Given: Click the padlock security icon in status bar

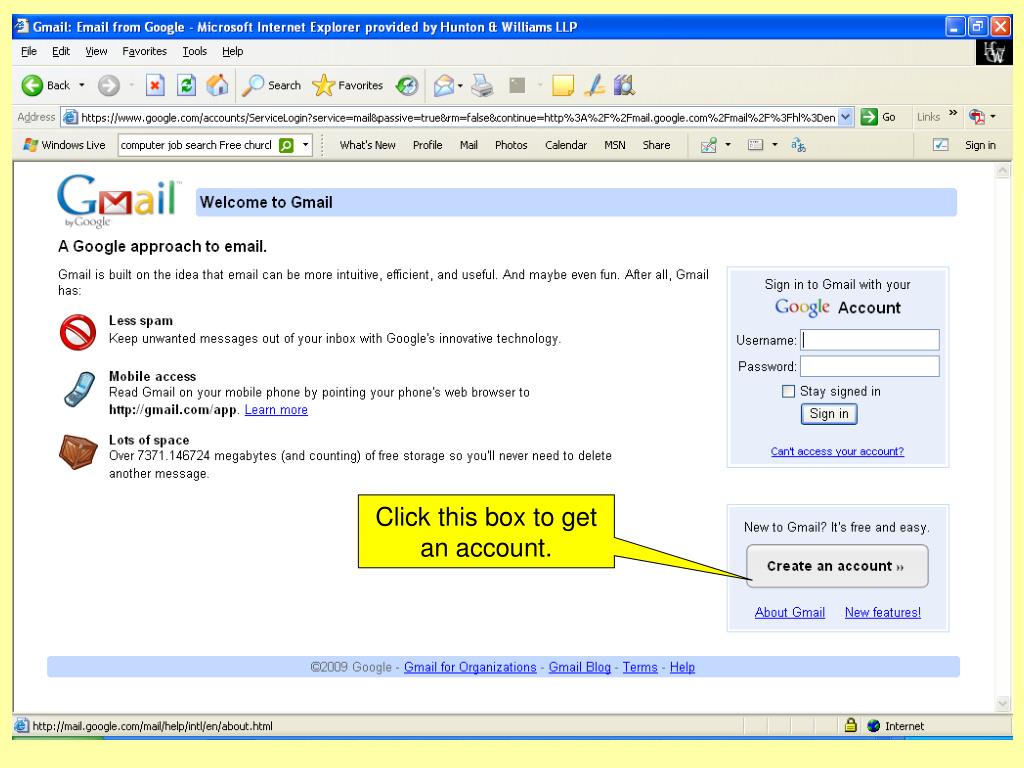Looking at the screenshot, I should point(850,725).
